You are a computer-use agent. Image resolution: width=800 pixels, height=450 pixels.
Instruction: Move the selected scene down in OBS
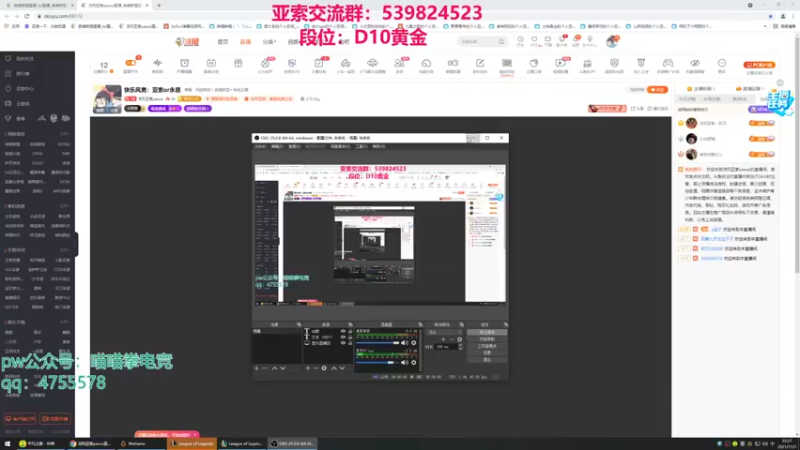click(283, 368)
